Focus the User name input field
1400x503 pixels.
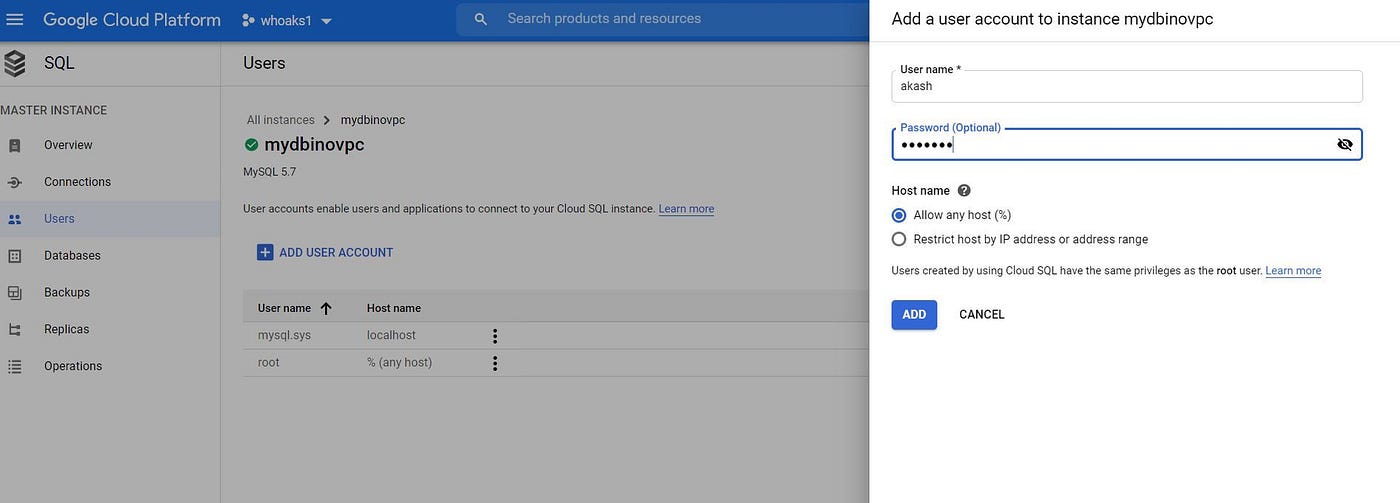point(1127,86)
